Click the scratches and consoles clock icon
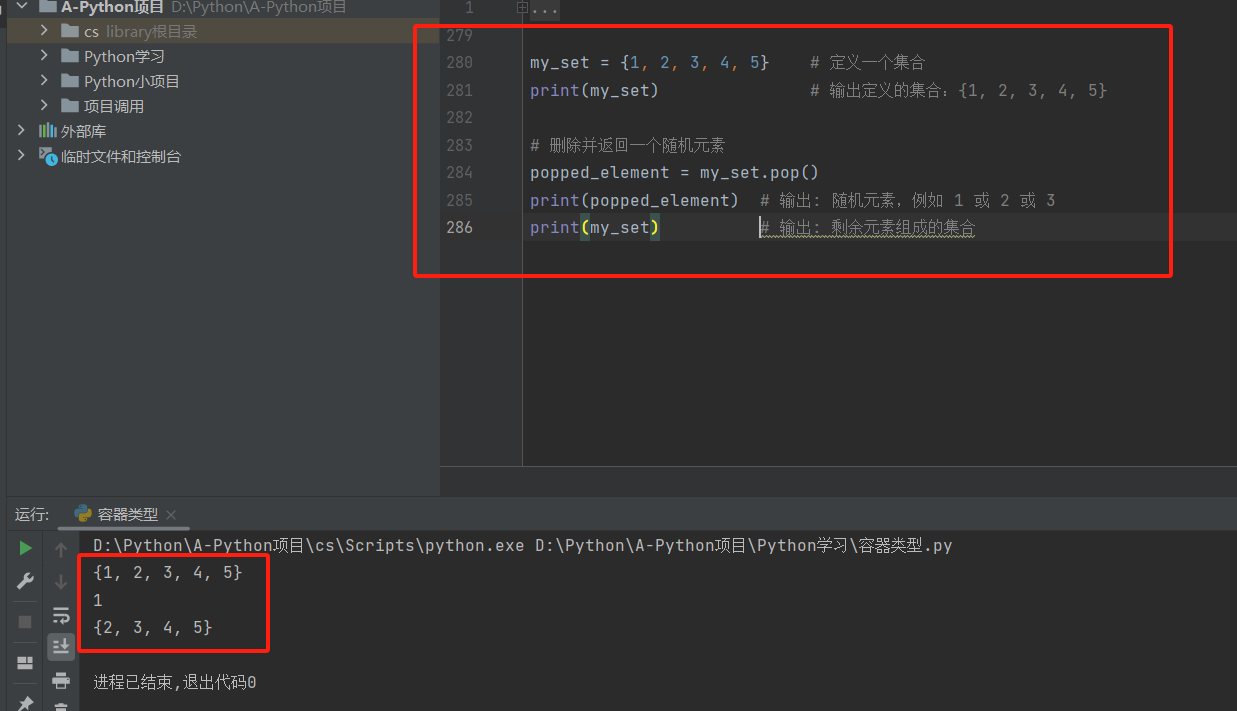Image resolution: width=1237 pixels, height=711 pixels. [x=48, y=156]
